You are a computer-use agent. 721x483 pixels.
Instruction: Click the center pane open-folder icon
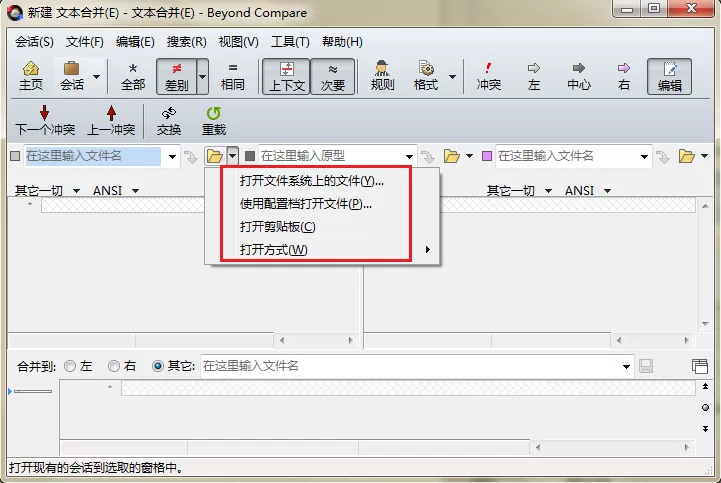[452, 156]
